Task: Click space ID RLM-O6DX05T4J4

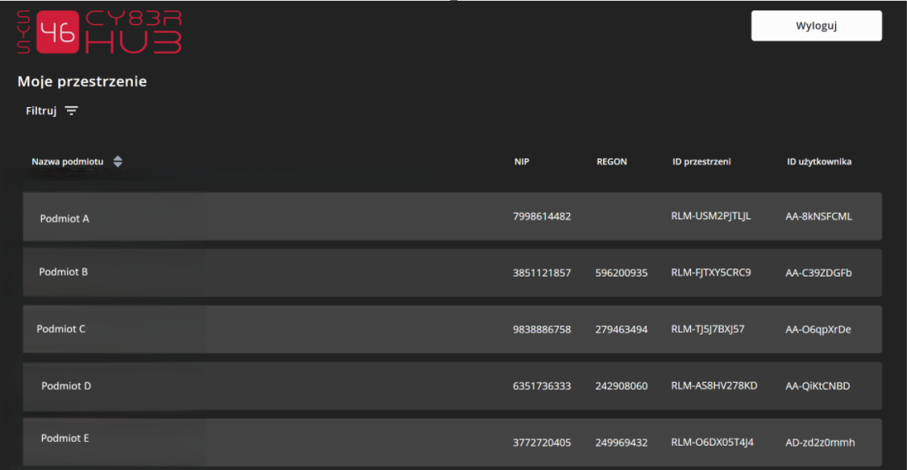Action: [713, 442]
